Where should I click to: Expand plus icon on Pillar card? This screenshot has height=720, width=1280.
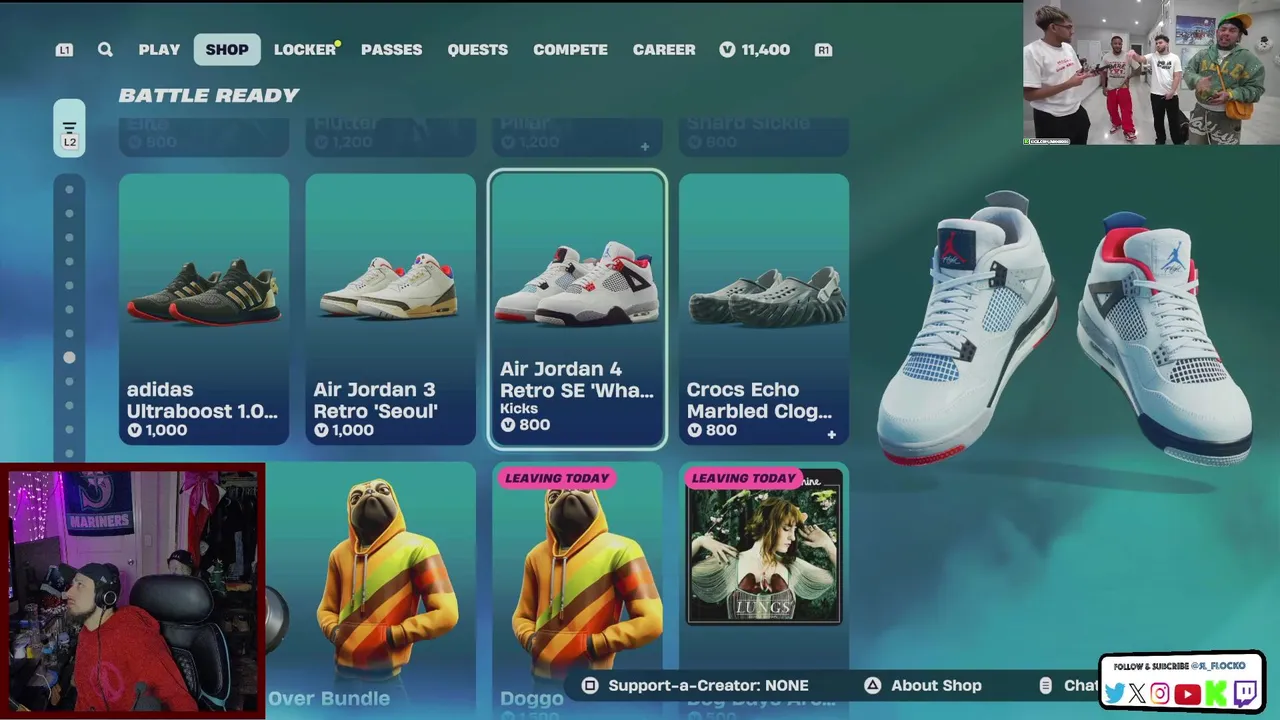tap(645, 147)
